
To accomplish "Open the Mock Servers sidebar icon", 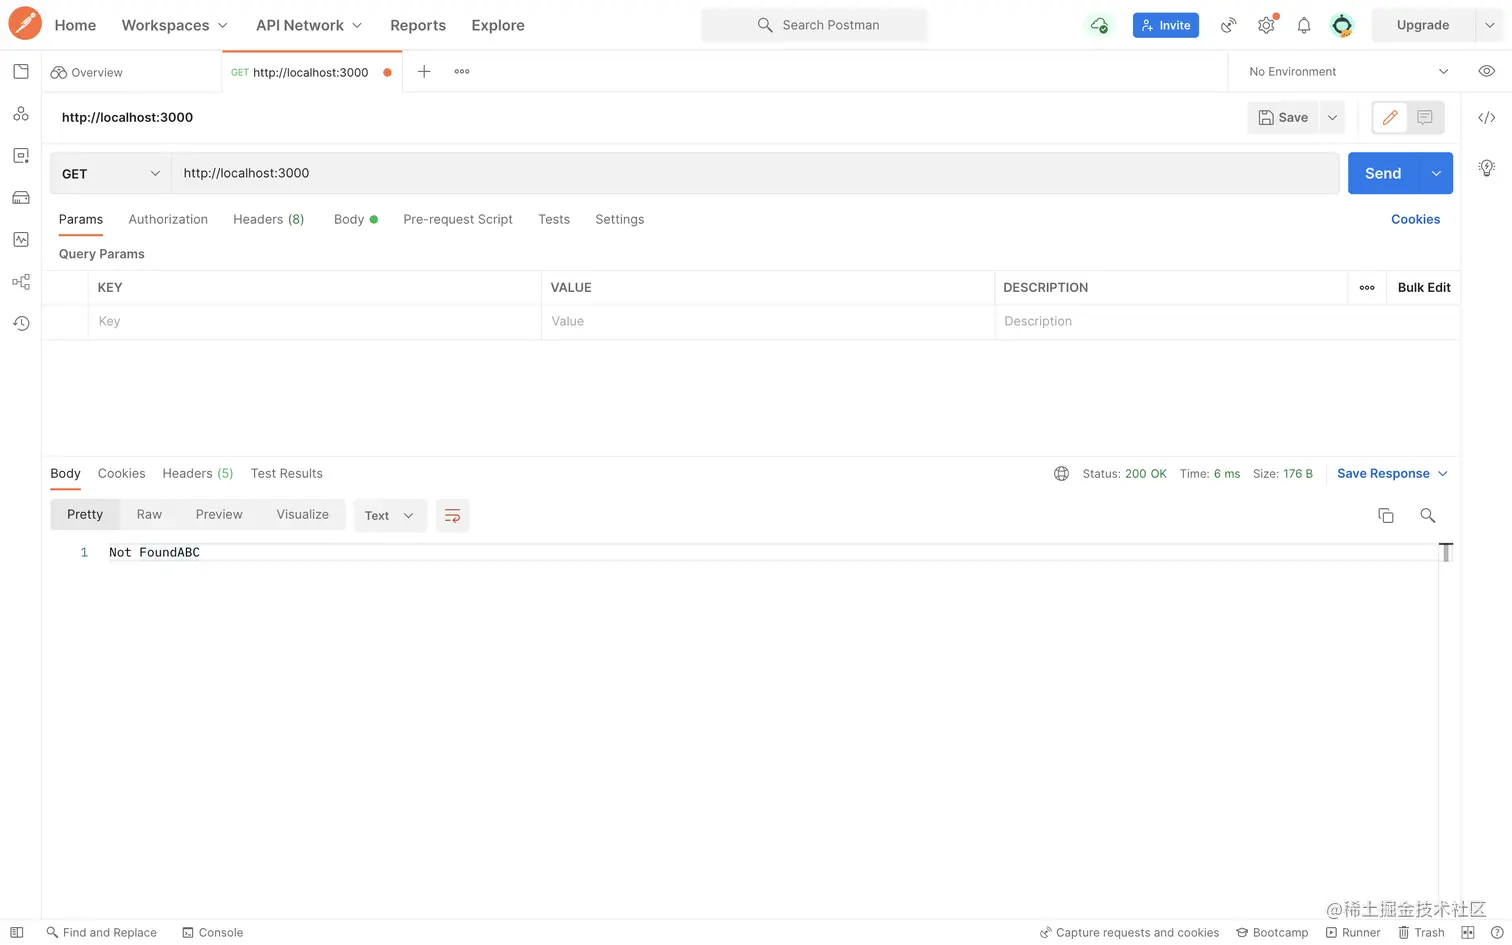I will point(21,197).
